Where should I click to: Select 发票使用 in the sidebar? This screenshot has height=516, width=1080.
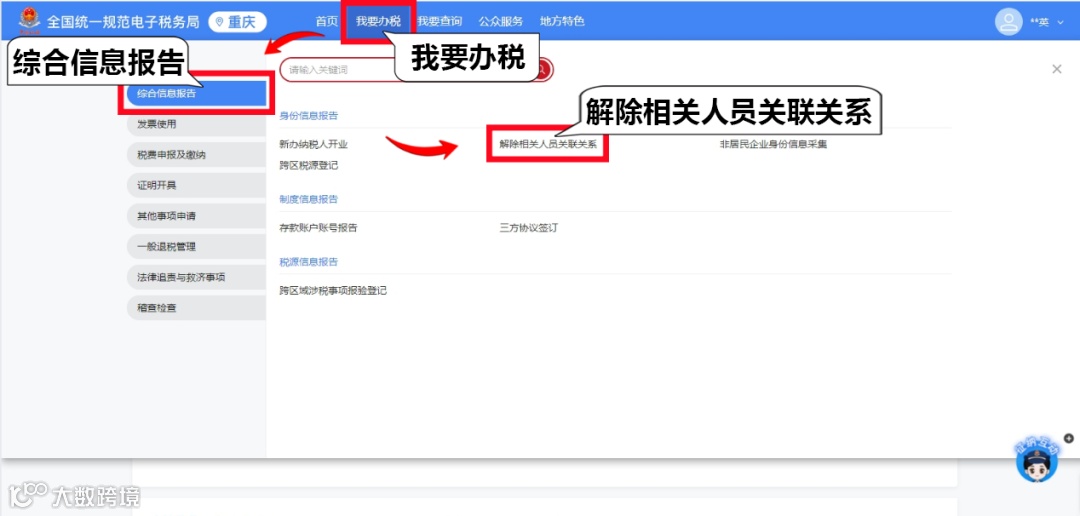tap(197, 124)
